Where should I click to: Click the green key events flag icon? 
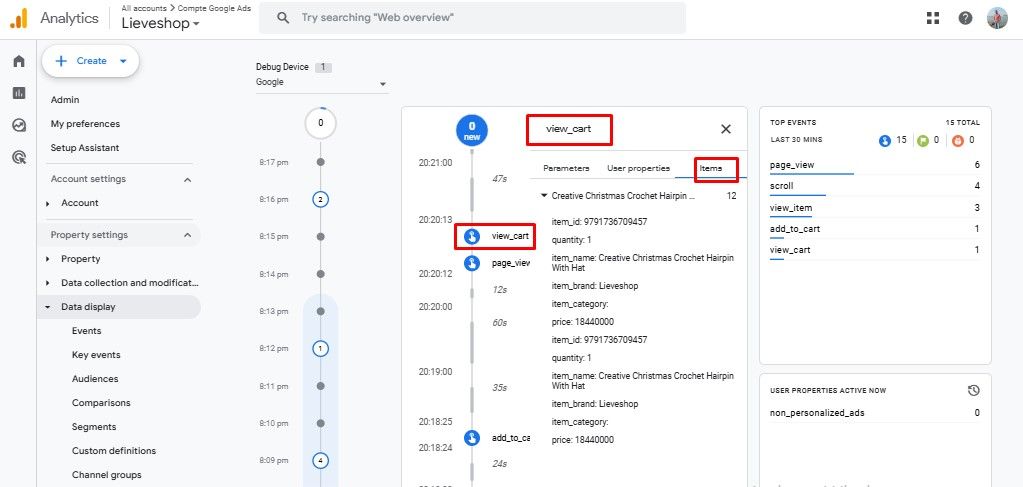click(x=923, y=140)
